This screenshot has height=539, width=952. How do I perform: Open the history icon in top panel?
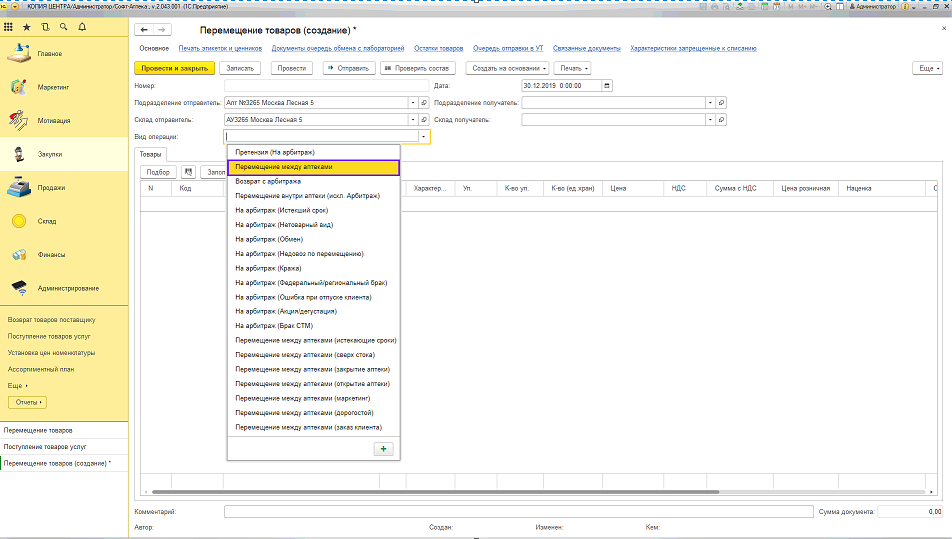(x=45, y=27)
